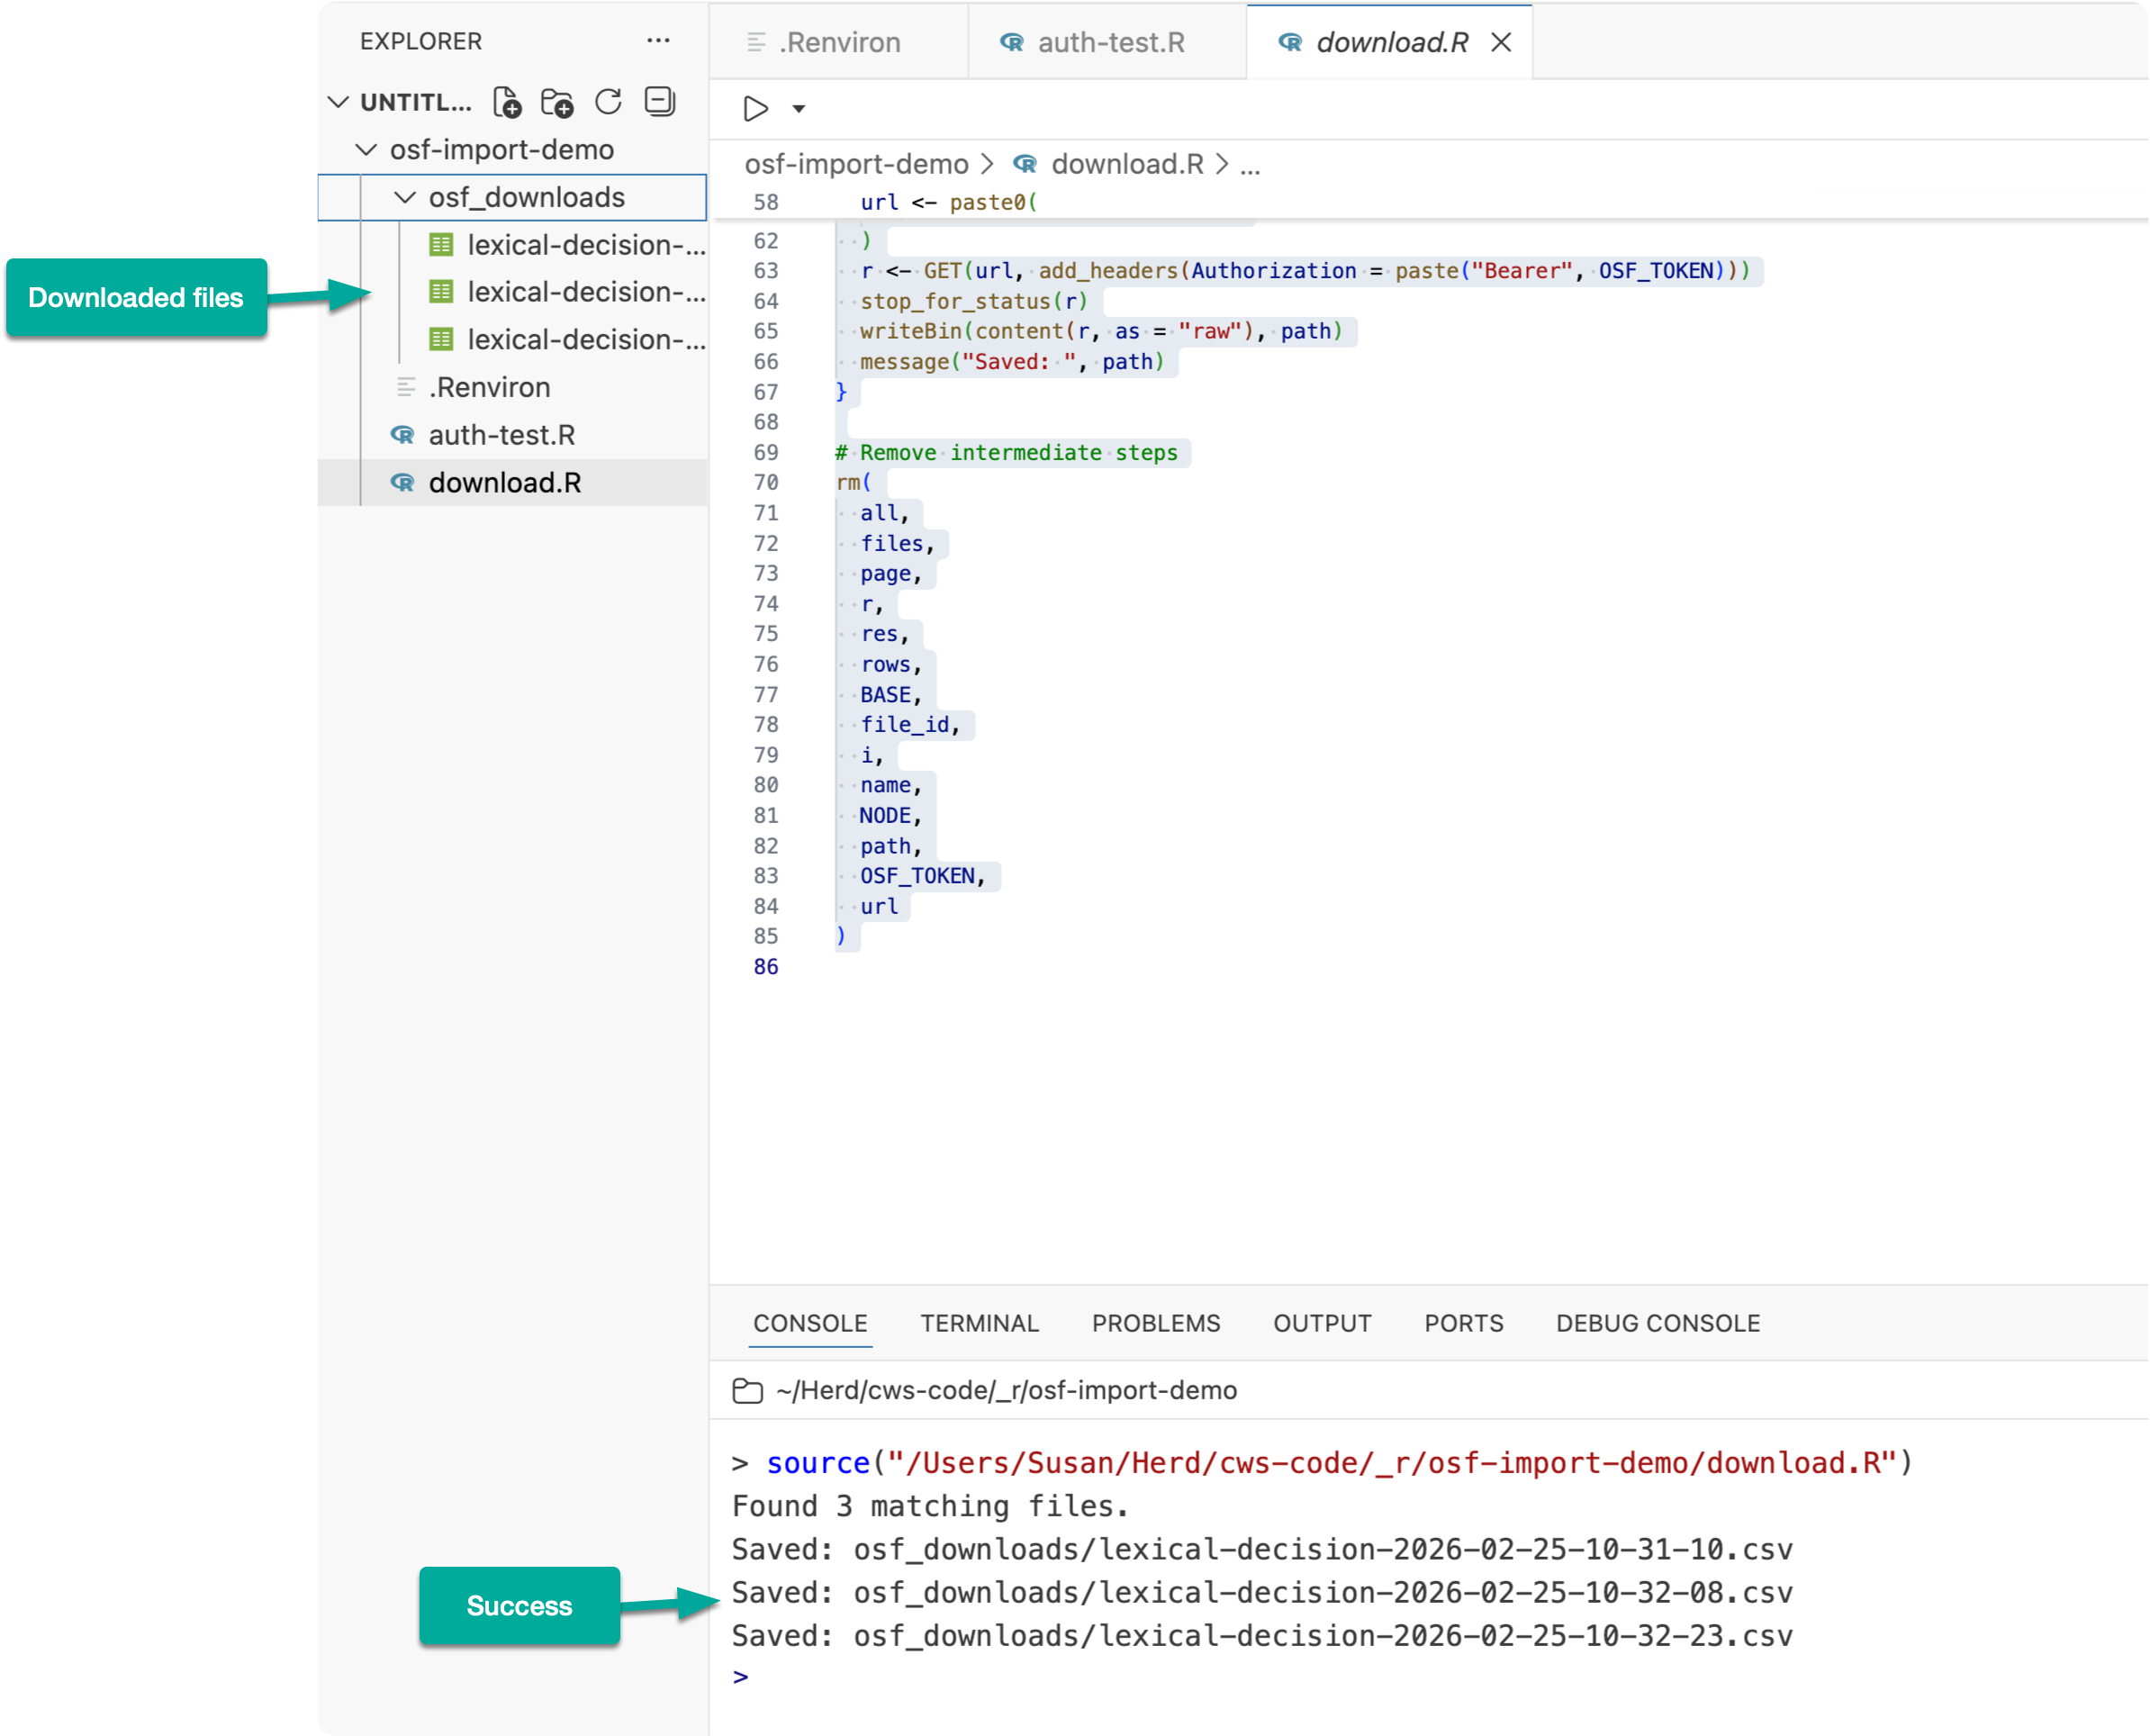Collapse the UNTITLED workspace section
Screen dimensions: 2150x1736
[x=339, y=102]
